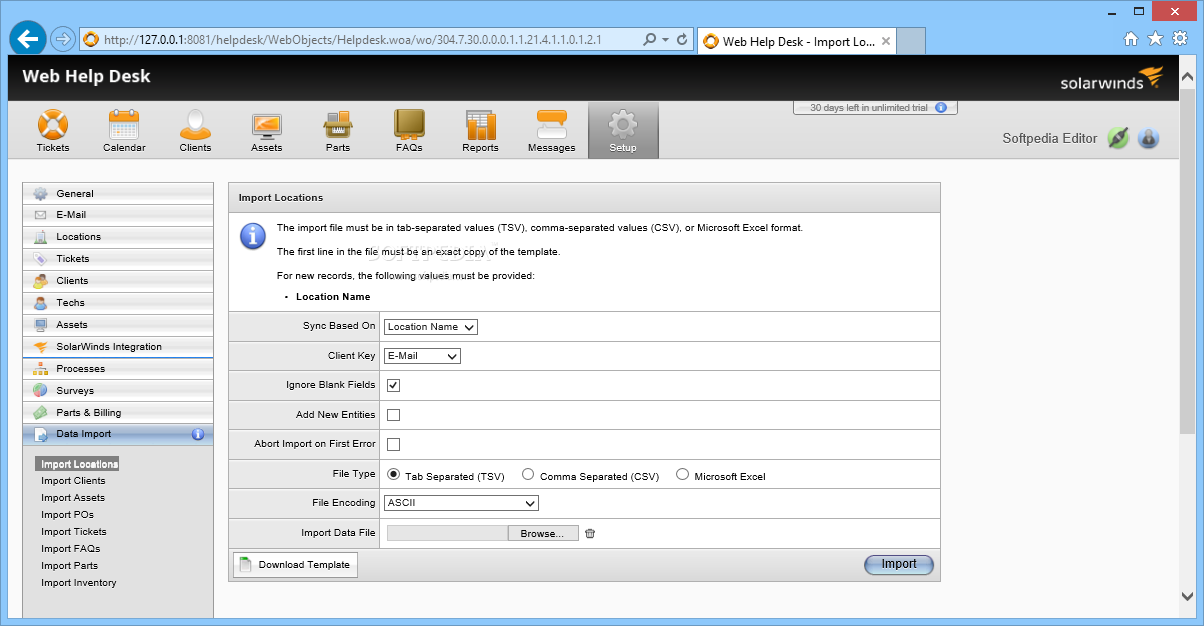Click the SolarWinds logo

[1112, 79]
